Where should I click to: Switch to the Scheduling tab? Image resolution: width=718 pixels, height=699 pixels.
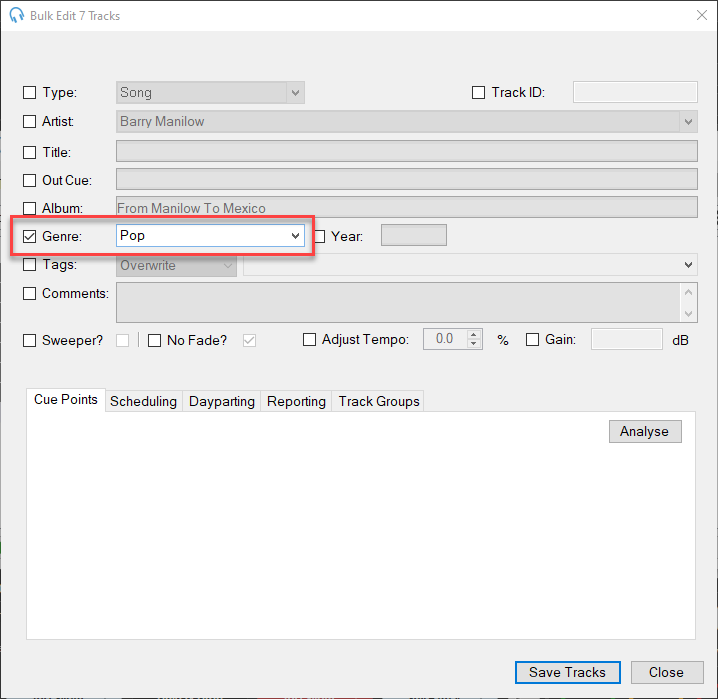[x=143, y=401]
